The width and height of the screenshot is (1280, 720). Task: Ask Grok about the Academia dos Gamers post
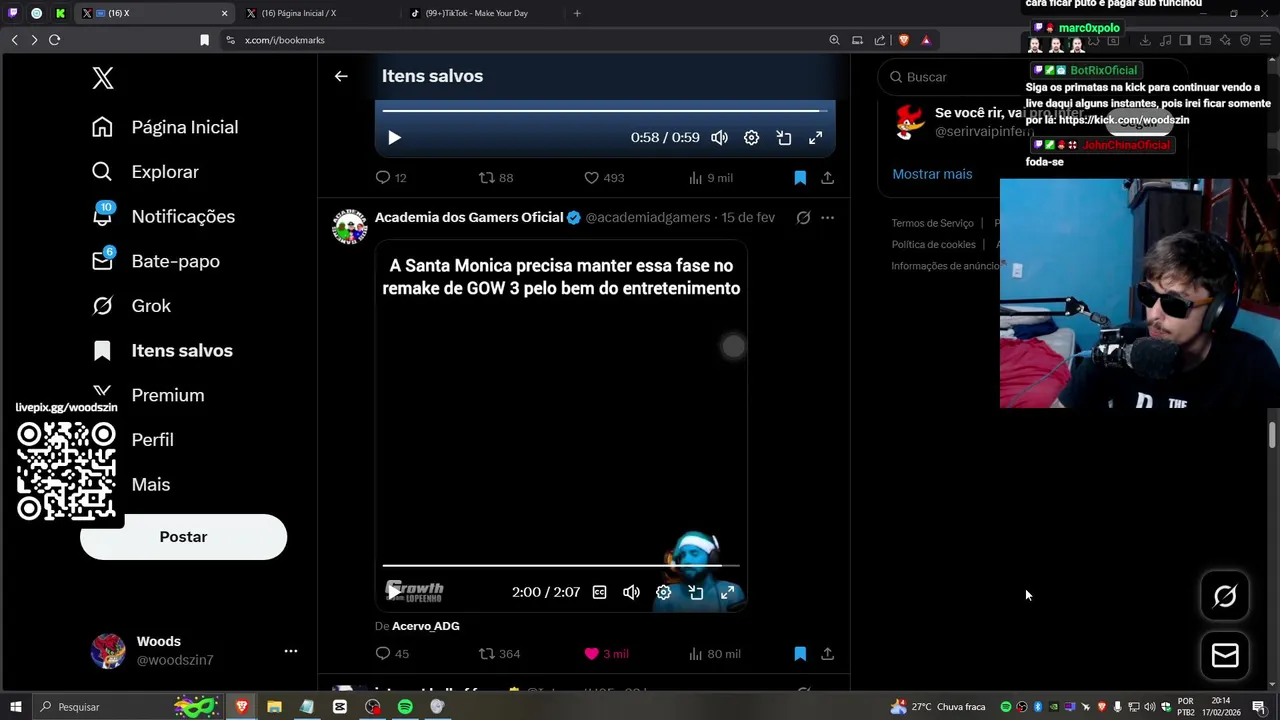click(x=803, y=217)
